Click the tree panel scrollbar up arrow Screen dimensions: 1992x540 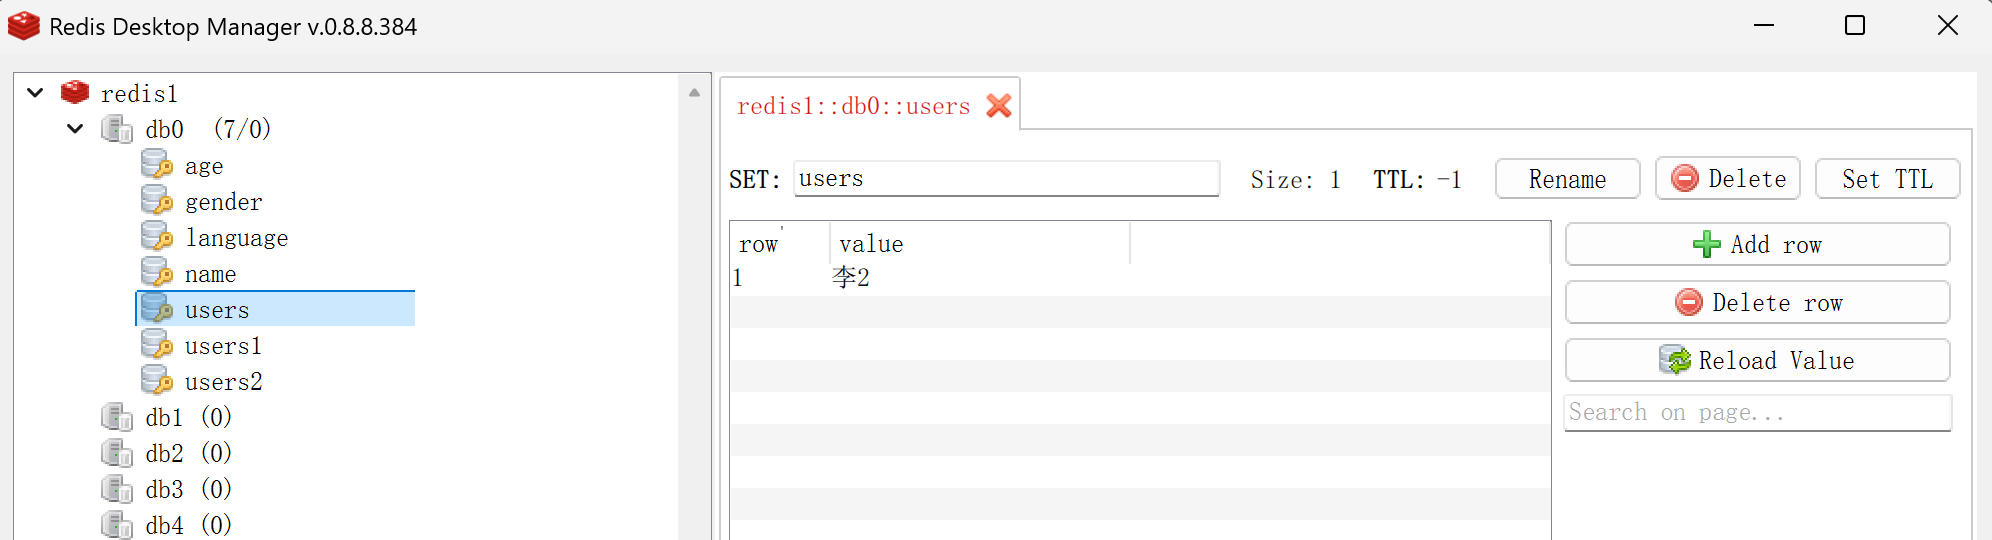pyautogui.click(x=694, y=92)
